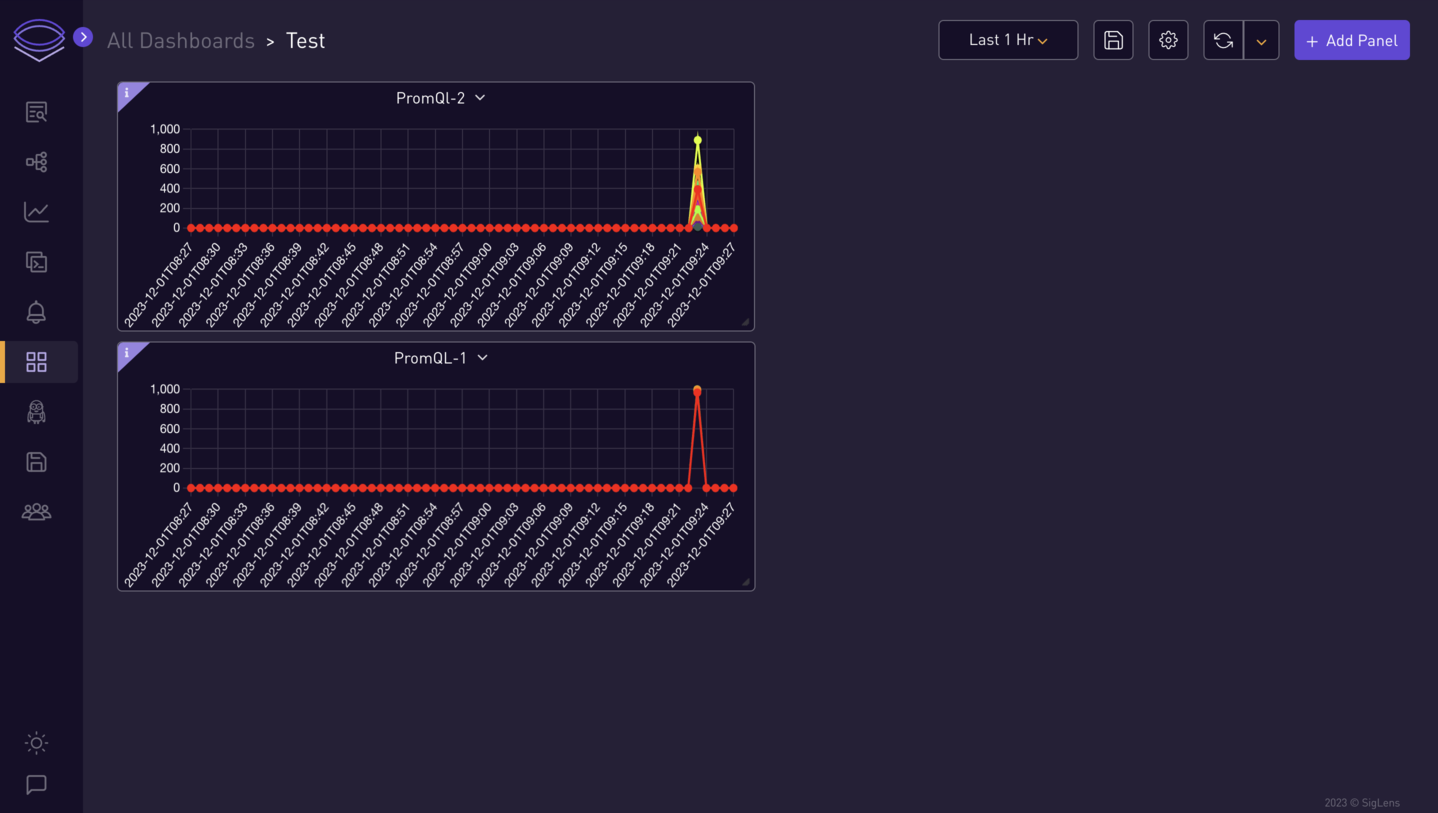Open dashboard settings gear
This screenshot has width=1438, height=813.
pyautogui.click(x=1168, y=40)
